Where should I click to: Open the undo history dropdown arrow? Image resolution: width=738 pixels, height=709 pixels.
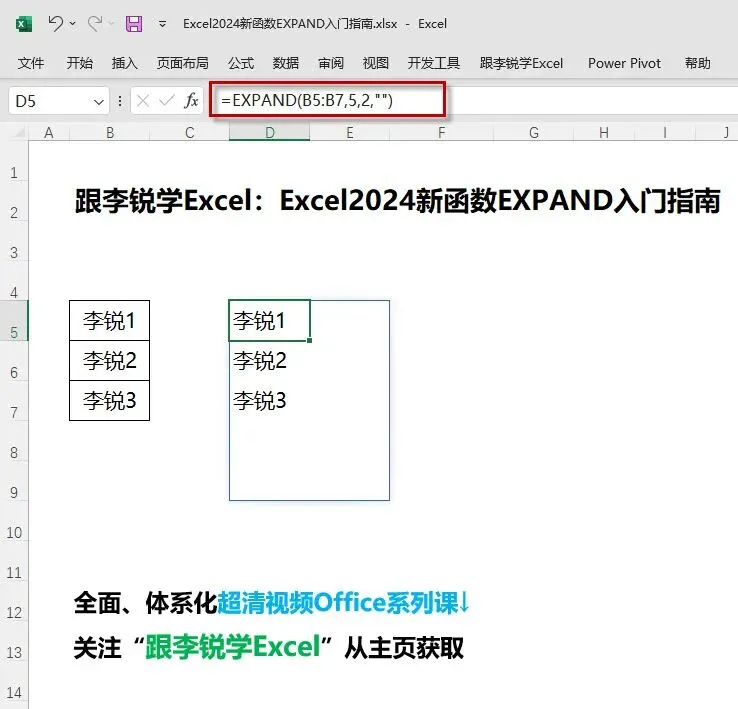pos(72,23)
